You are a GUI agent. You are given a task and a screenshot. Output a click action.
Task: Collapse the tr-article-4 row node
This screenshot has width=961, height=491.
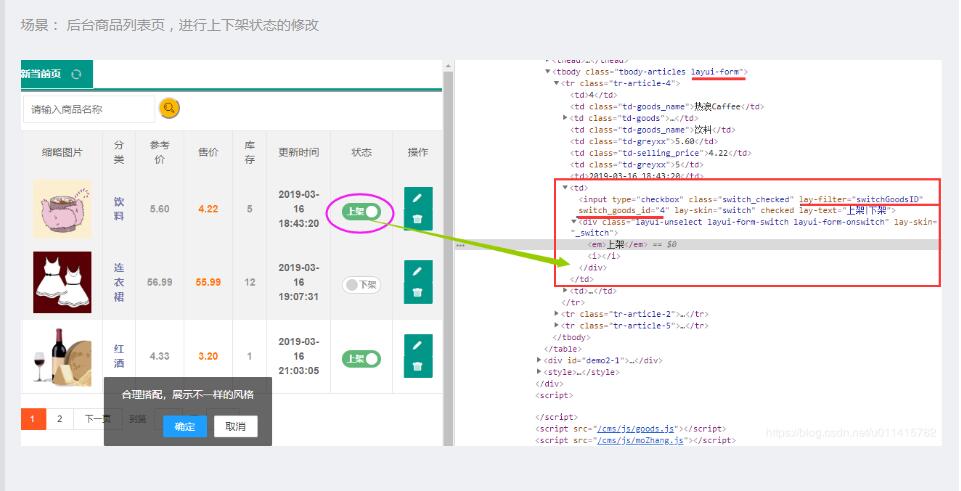click(x=556, y=83)
